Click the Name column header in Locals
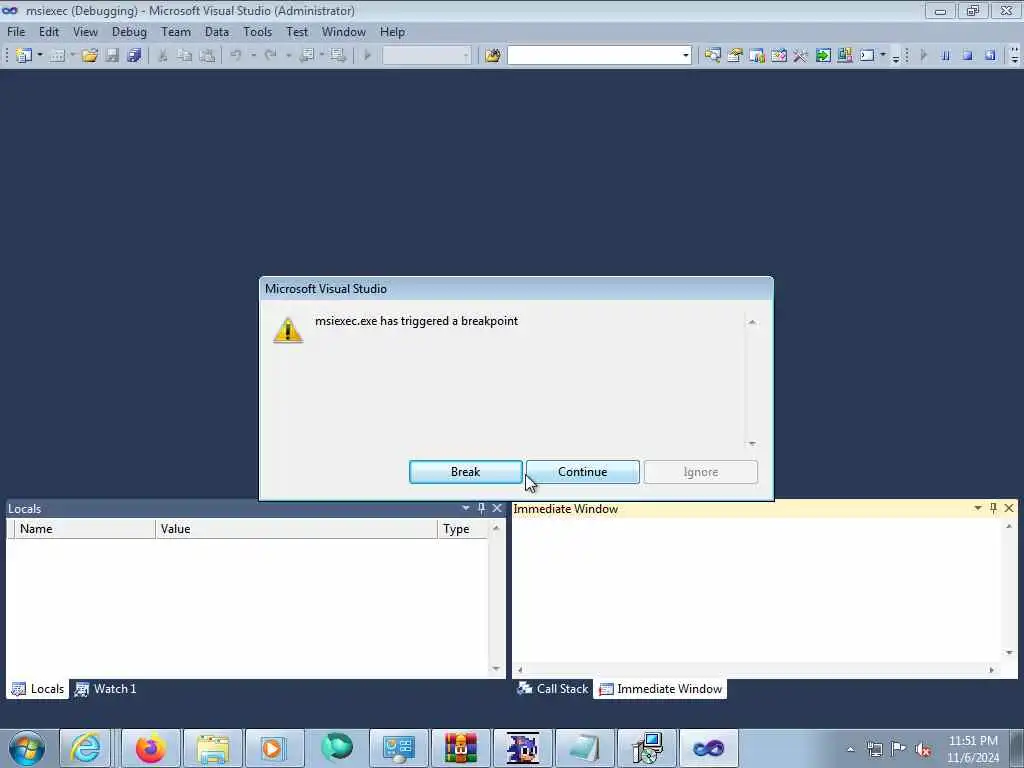Image resolution: width=1024 pixels, height=768 pixels. pyautogui.click(x=84, y=529)
